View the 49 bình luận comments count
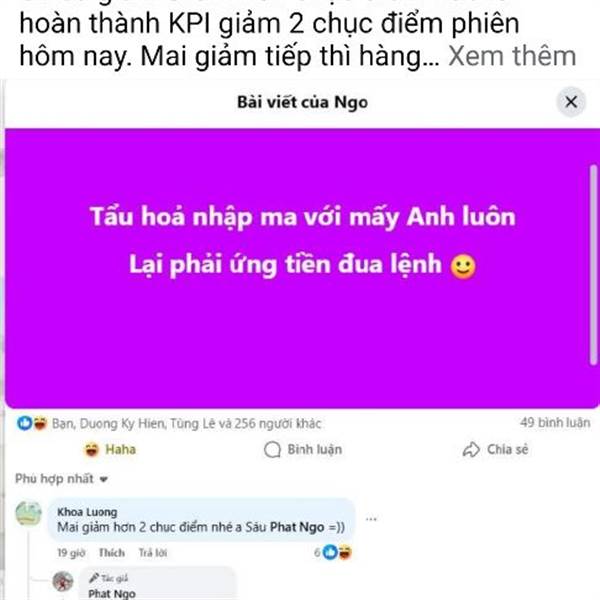This screenshot has width=600, height=600. pos(555,422)
